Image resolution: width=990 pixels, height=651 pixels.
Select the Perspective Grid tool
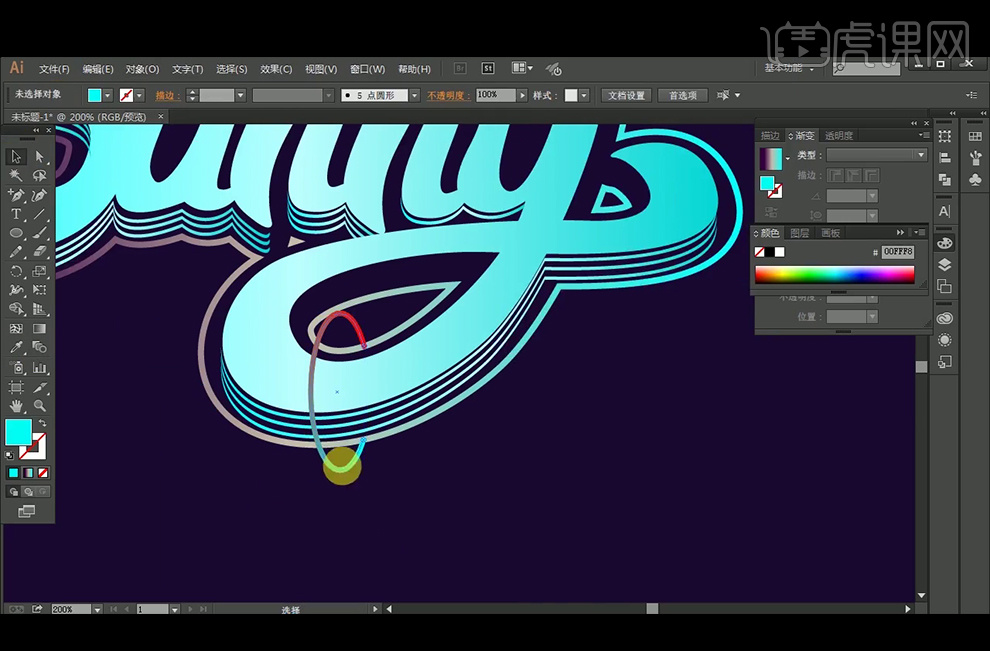click(39, 309)
